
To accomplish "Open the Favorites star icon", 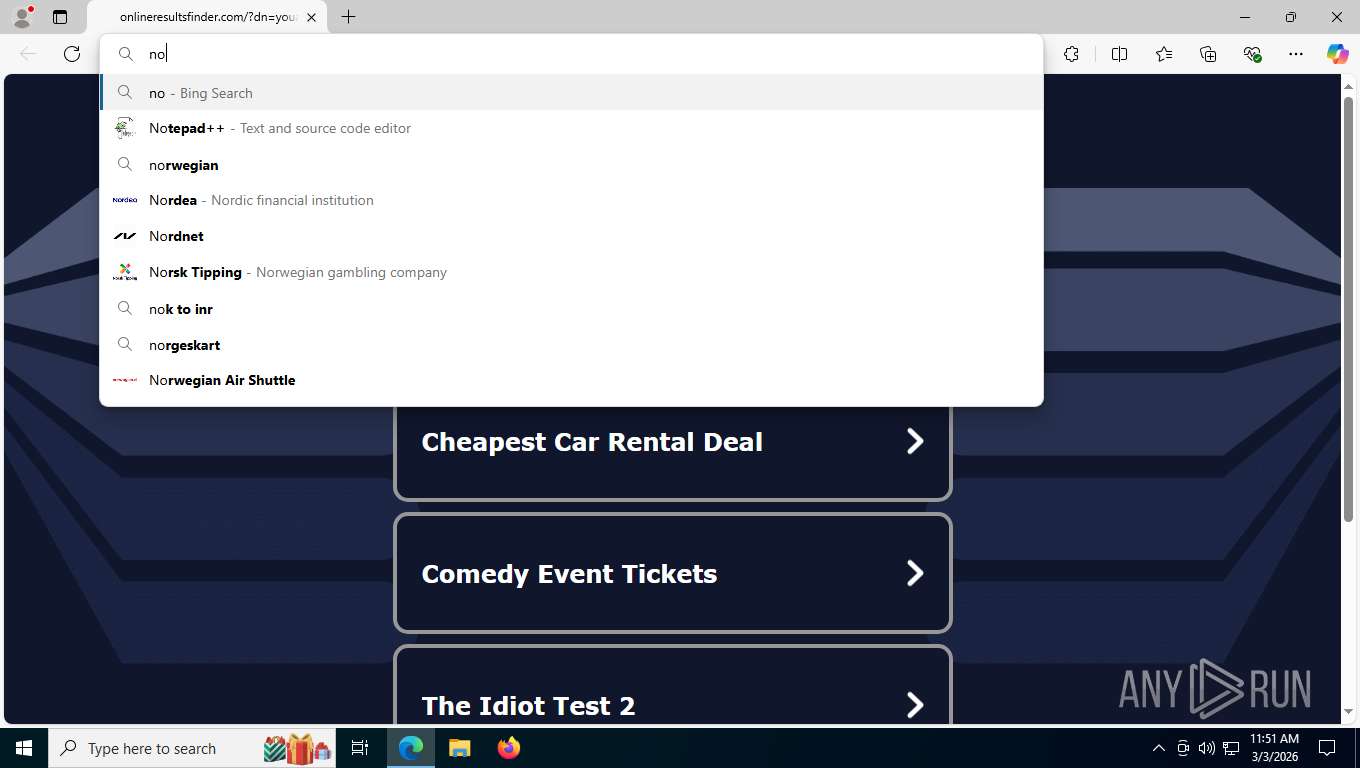I will pyautogui.click(x=1163, y=54).
